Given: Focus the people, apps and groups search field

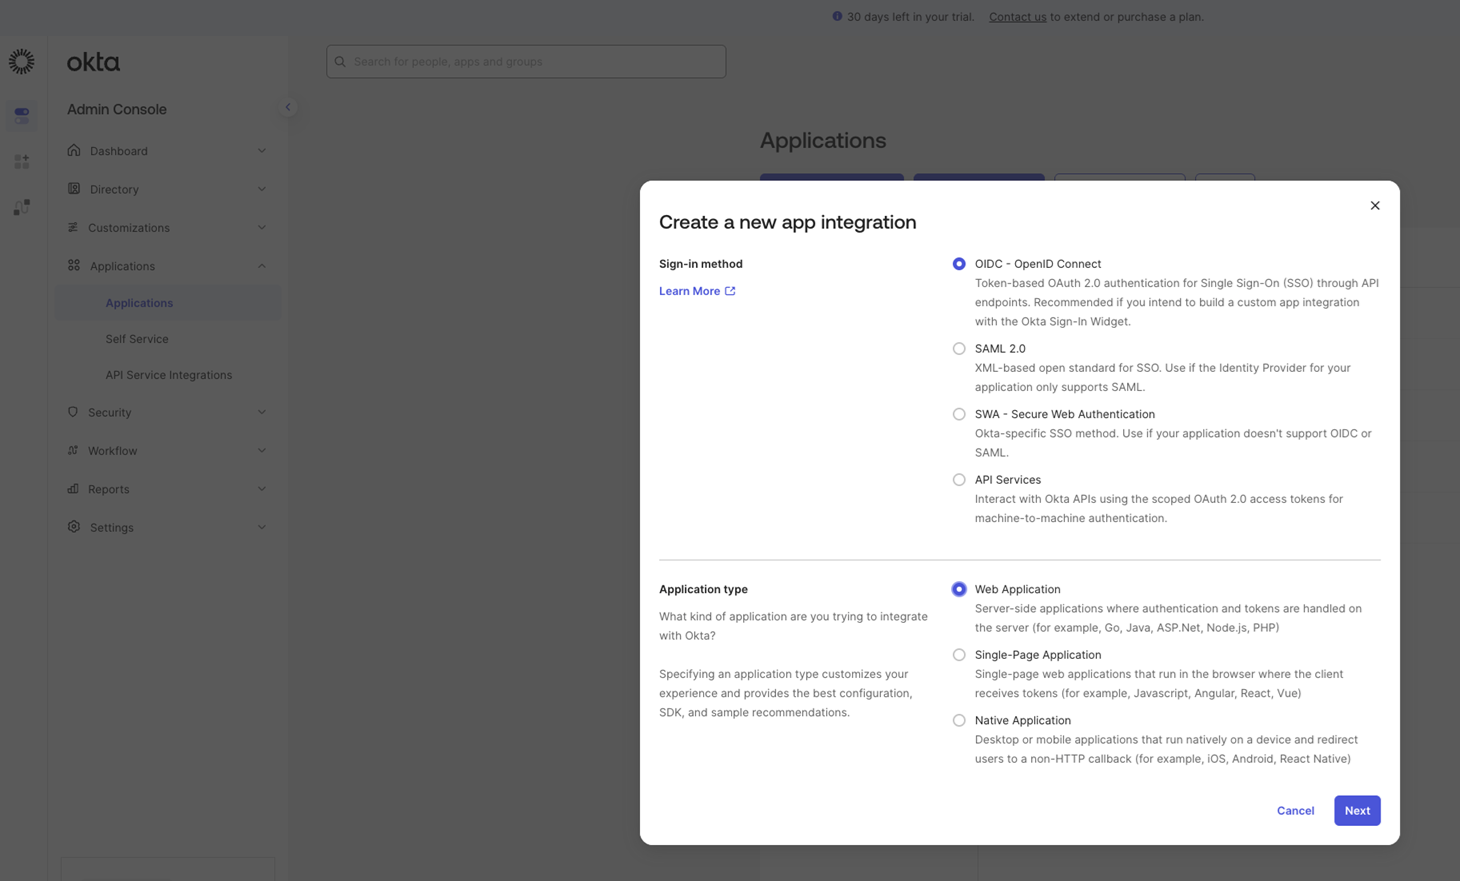Looking at the screenshot, I should (526, 62).
